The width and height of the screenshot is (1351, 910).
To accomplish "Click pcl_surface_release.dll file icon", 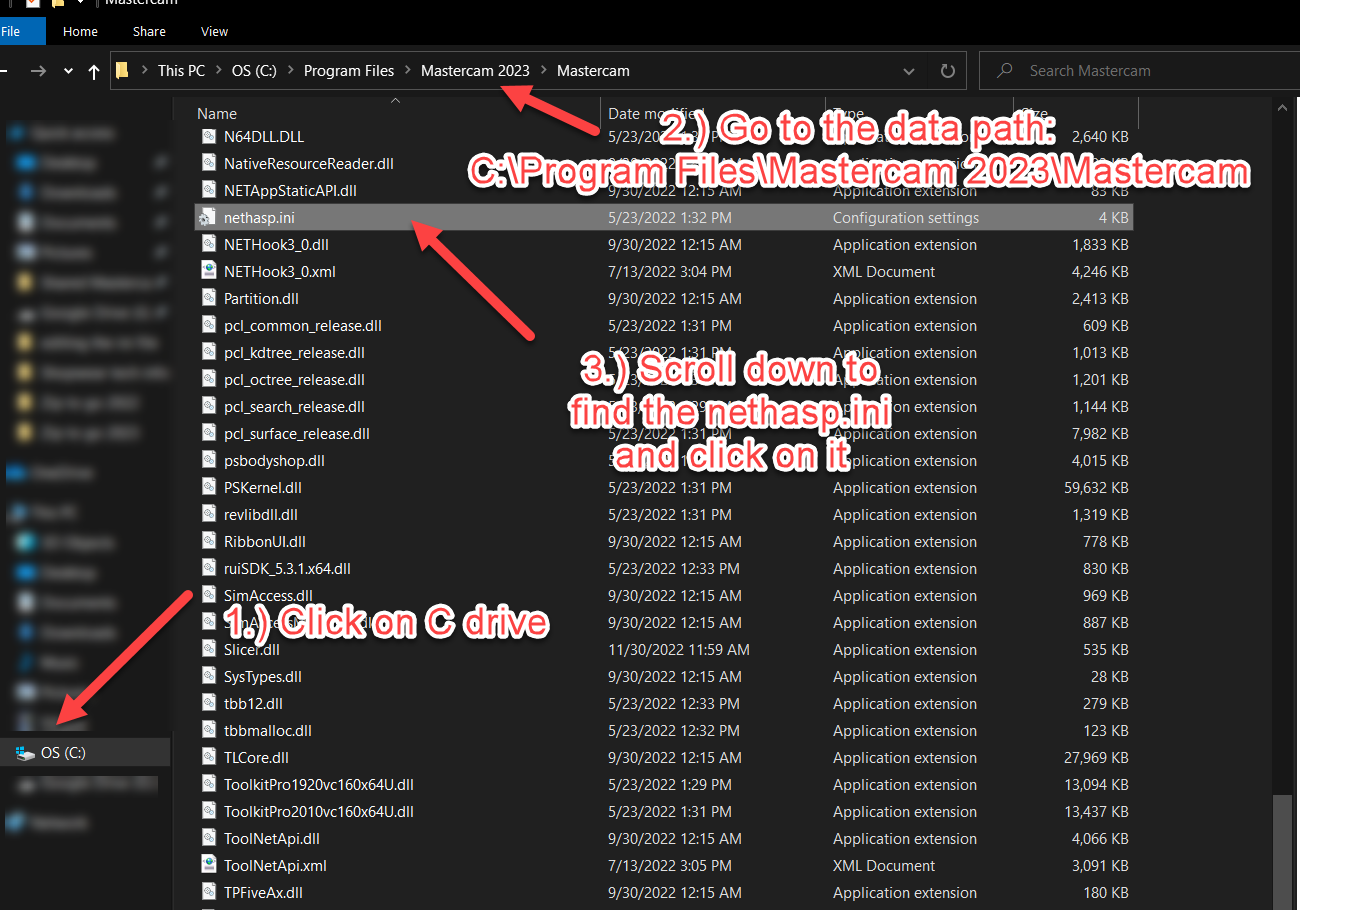I will click(x=208, y=433).
